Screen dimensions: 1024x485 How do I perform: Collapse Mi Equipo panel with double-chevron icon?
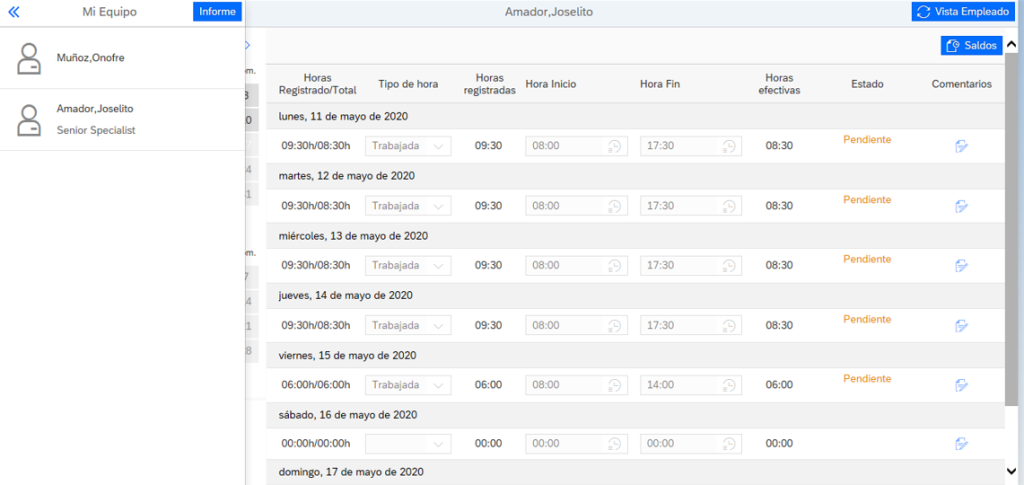14,12
